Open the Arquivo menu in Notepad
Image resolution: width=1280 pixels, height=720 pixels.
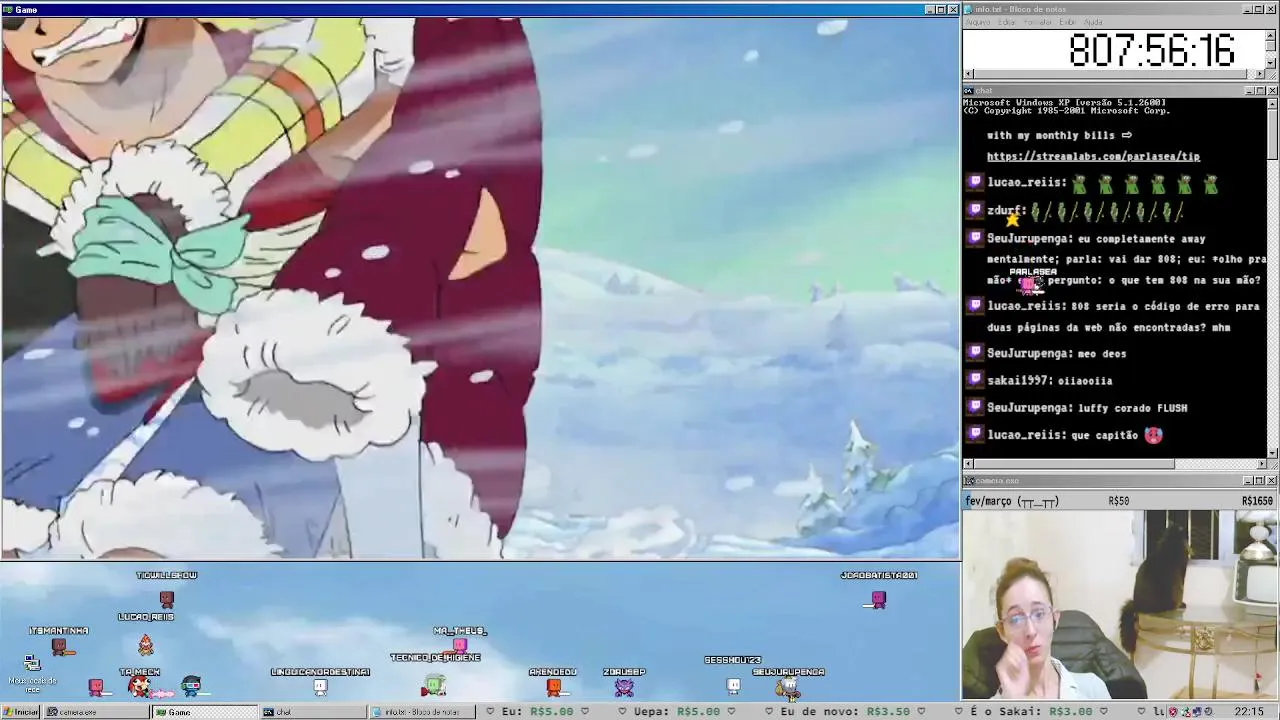(977, 22)
